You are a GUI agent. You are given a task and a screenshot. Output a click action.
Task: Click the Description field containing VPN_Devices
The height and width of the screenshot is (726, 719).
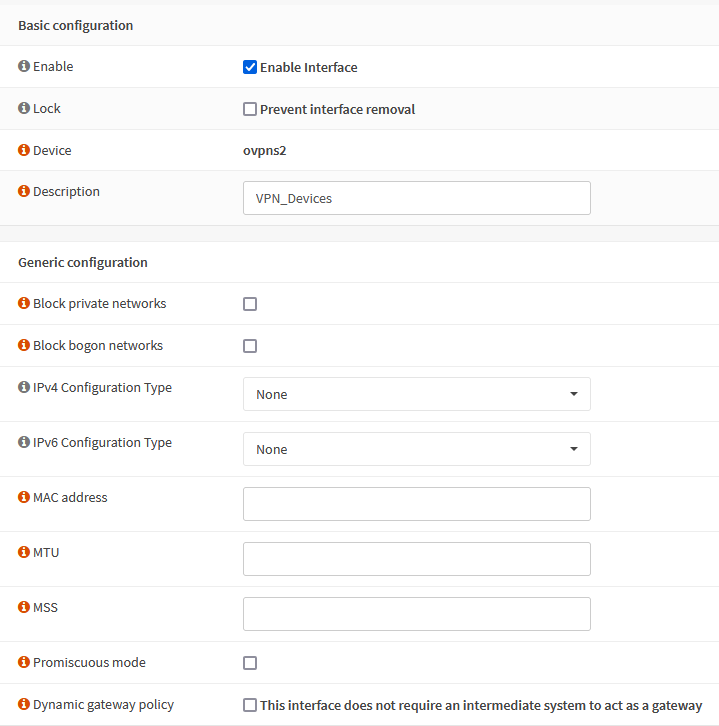tap(417, 198)
